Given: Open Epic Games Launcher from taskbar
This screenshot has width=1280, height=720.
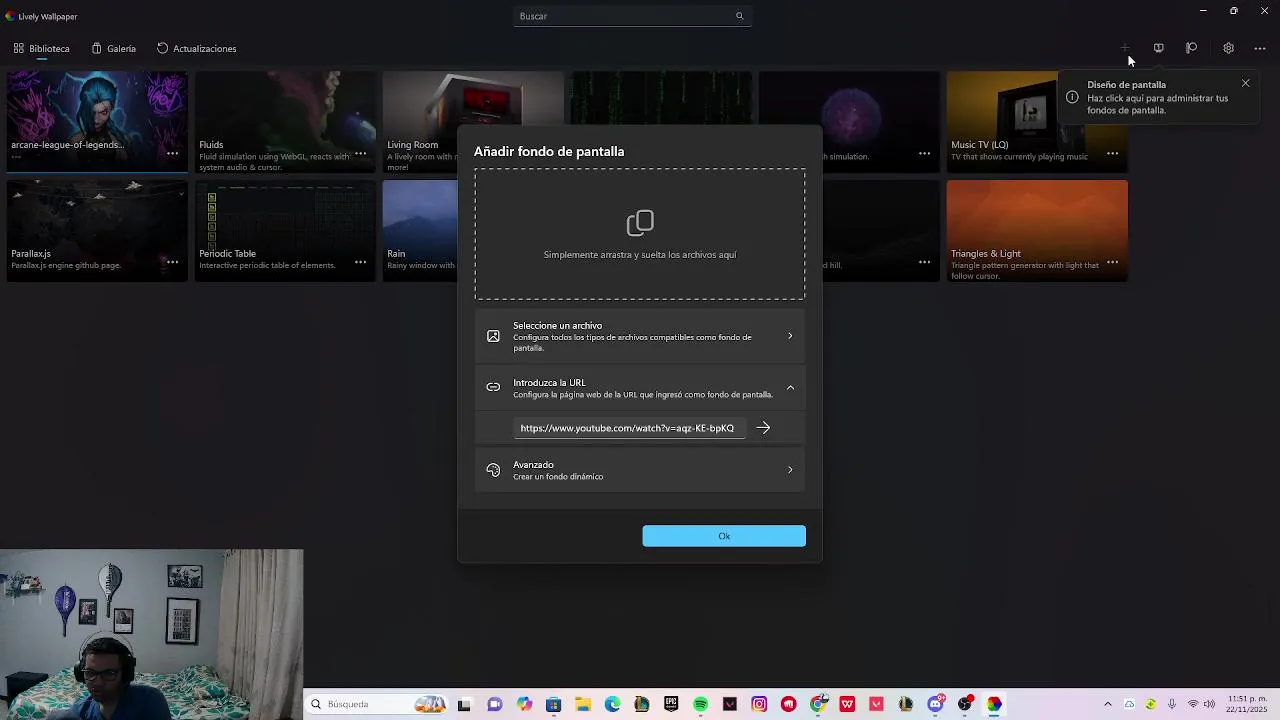Looking at the screenshot, I should [x=671, y=704].
